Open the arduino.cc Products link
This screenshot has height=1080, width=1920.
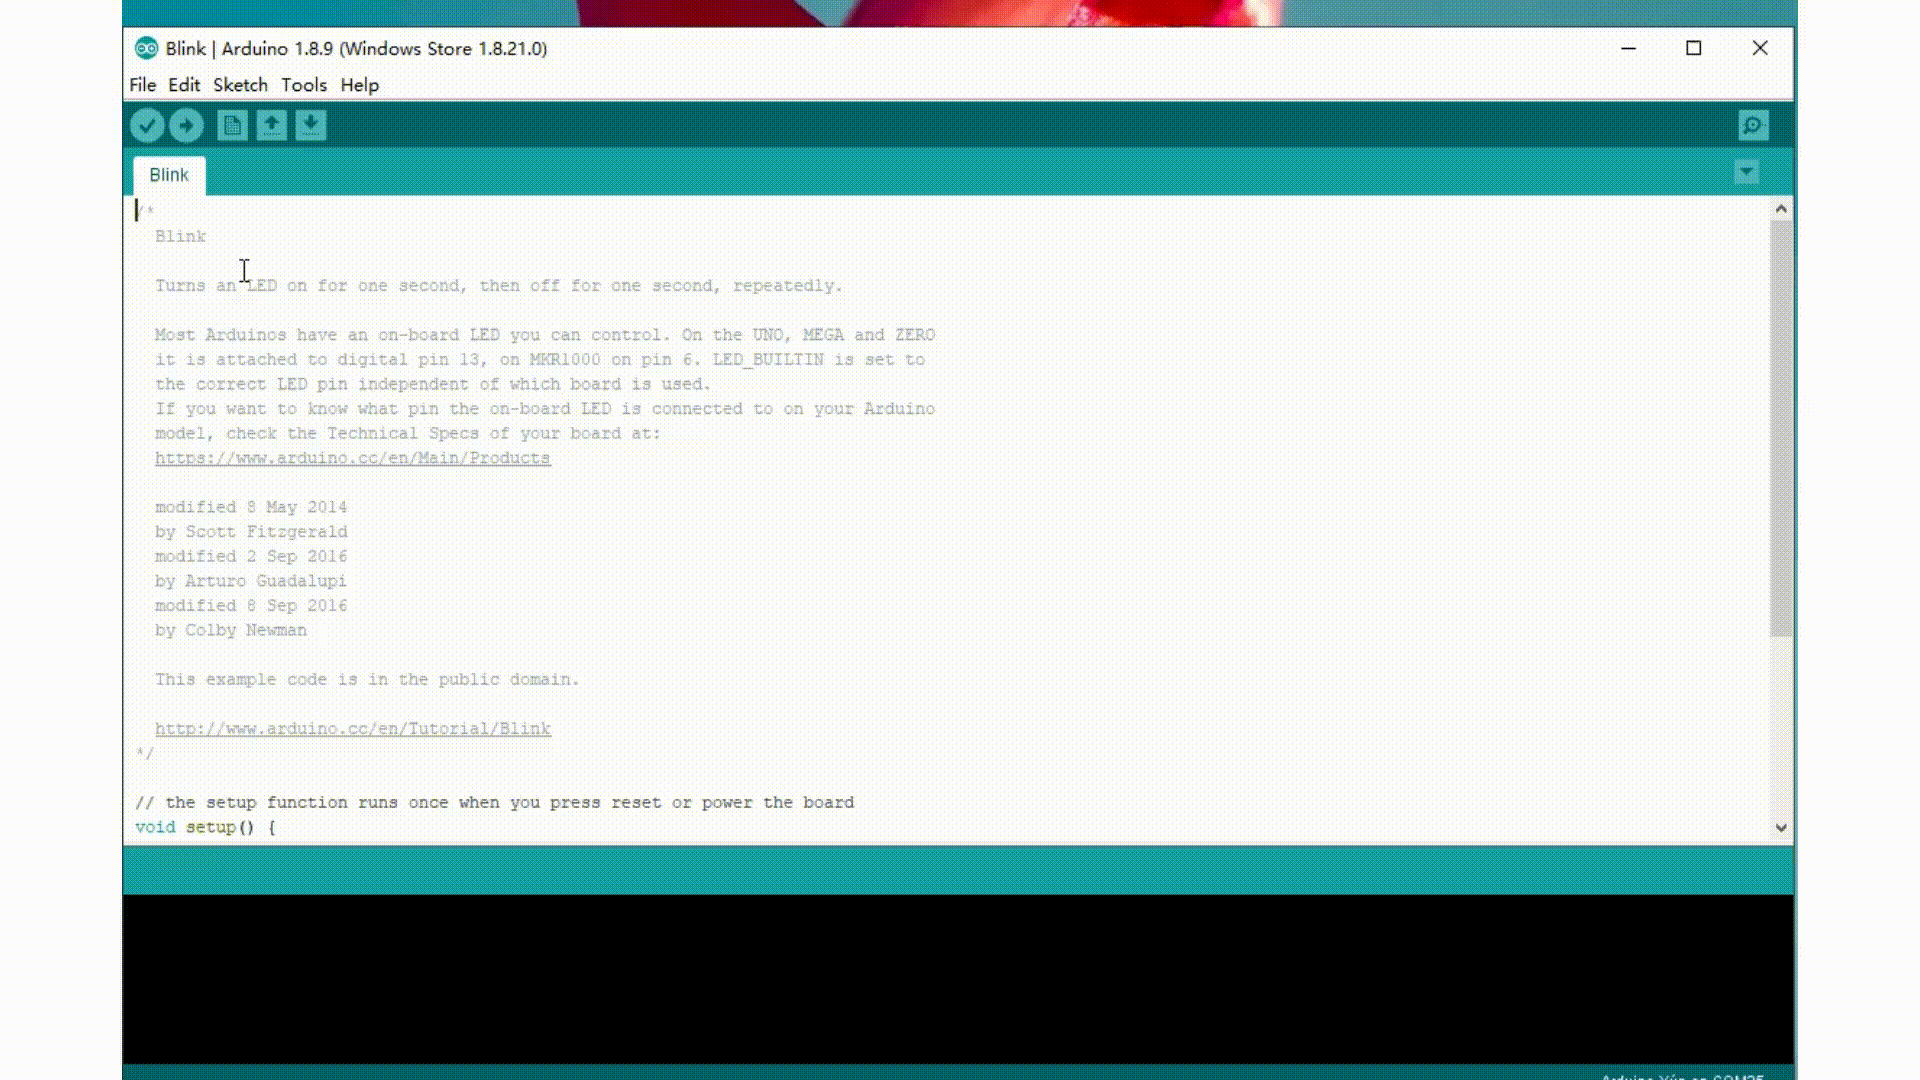(352, 458)
